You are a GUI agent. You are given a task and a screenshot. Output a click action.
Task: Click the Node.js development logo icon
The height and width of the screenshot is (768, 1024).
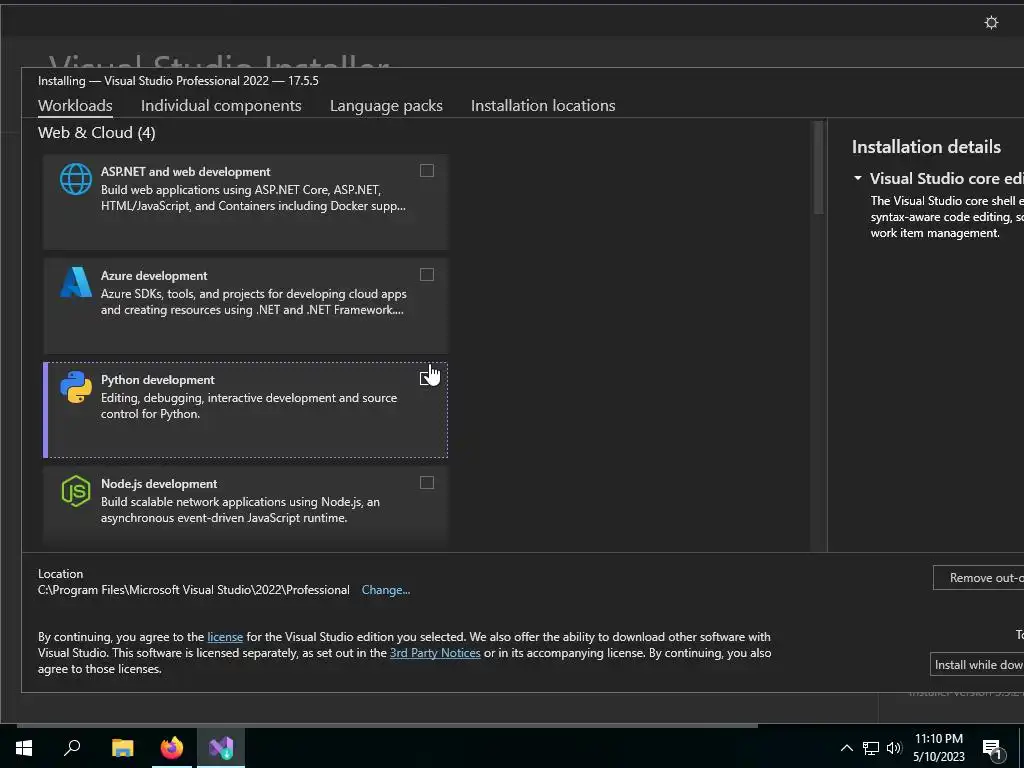[x=76, y=490]
